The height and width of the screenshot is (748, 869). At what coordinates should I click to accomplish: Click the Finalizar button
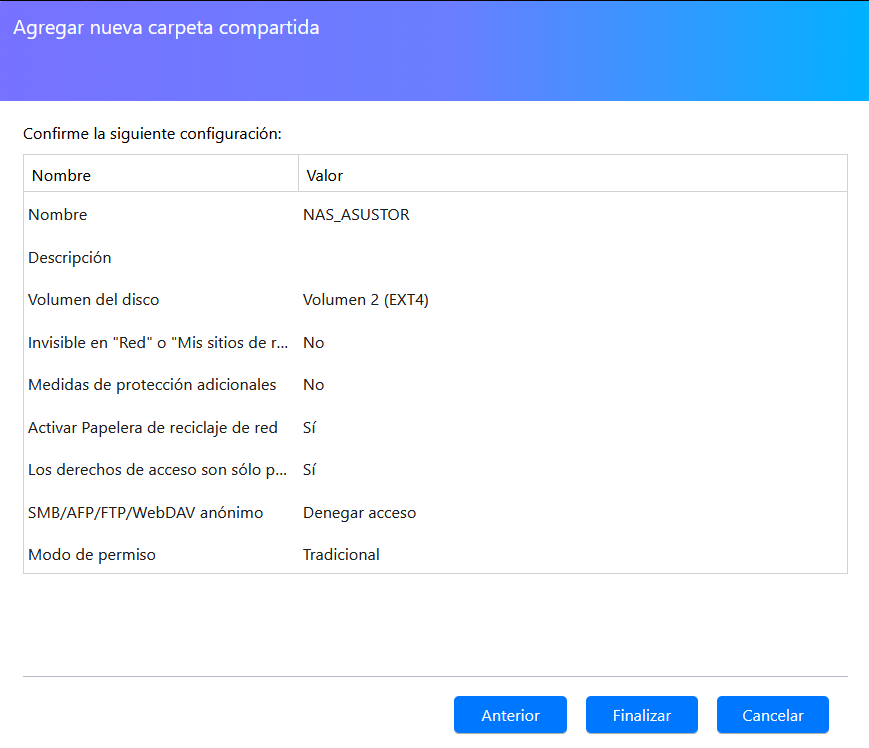click(641, 715)
